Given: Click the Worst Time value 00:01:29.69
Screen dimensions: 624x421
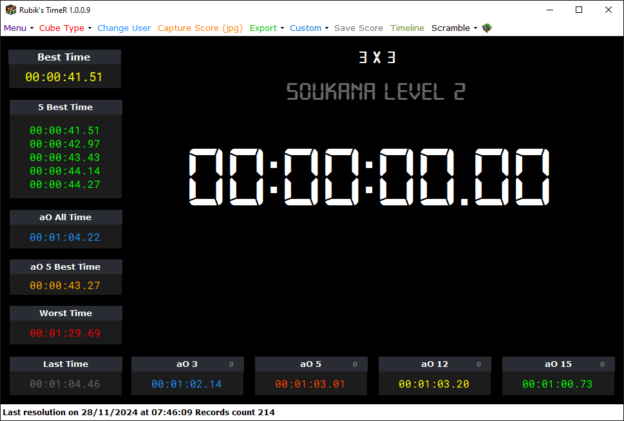Looking at the screenshot, I should tap(64, 333).
